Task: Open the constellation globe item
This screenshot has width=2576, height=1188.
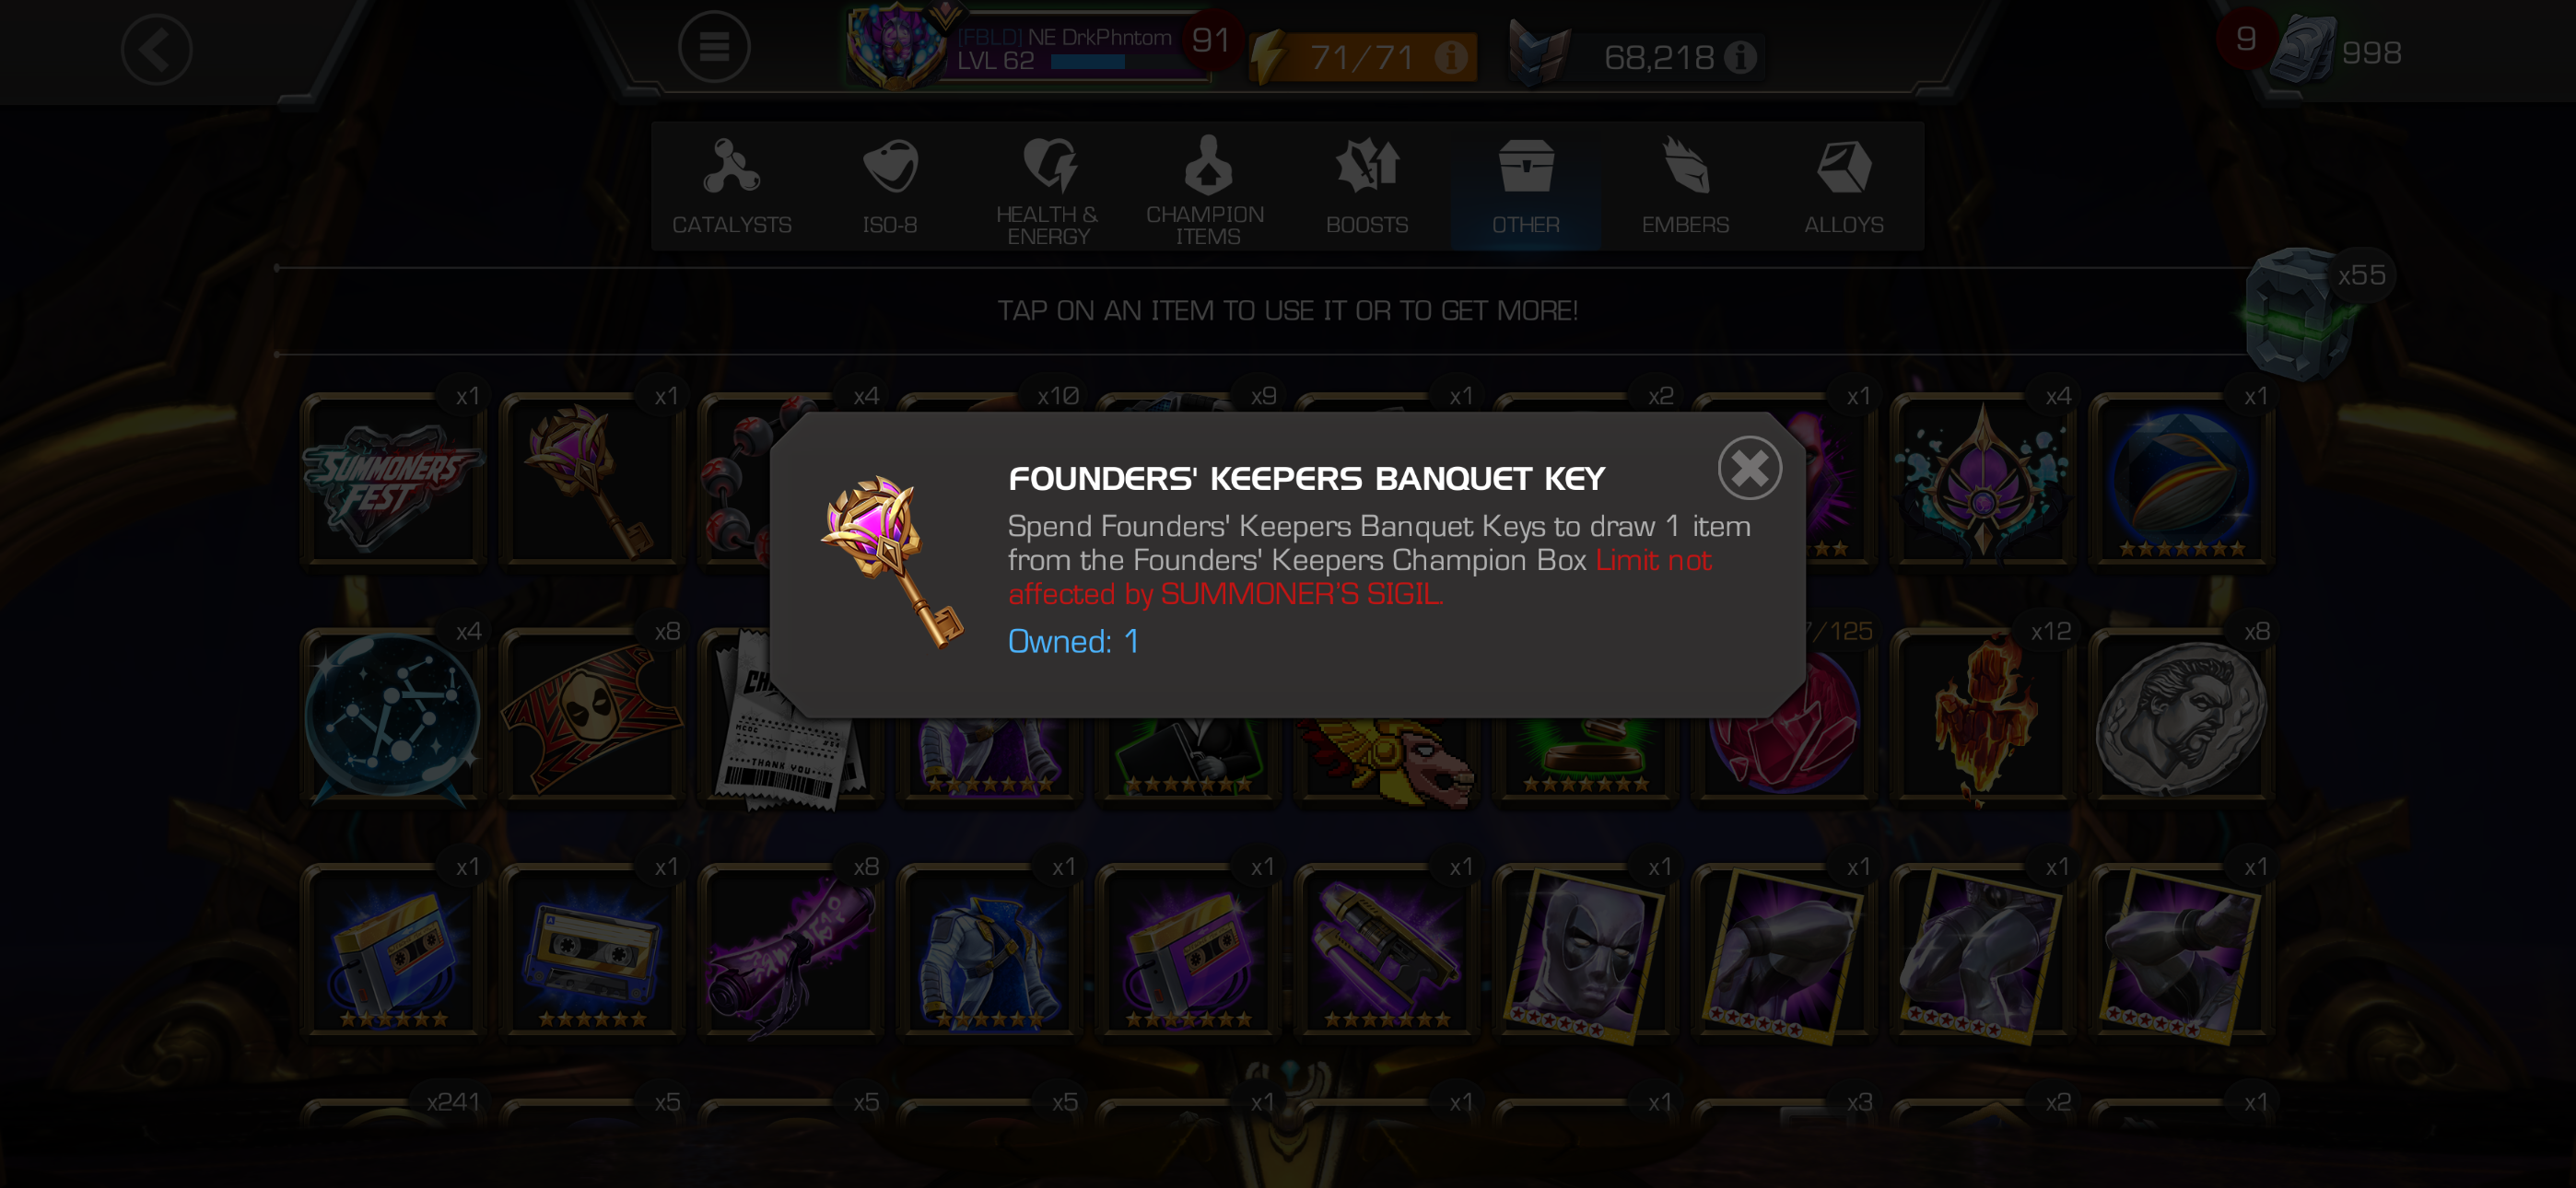Action: coord(393,715)
